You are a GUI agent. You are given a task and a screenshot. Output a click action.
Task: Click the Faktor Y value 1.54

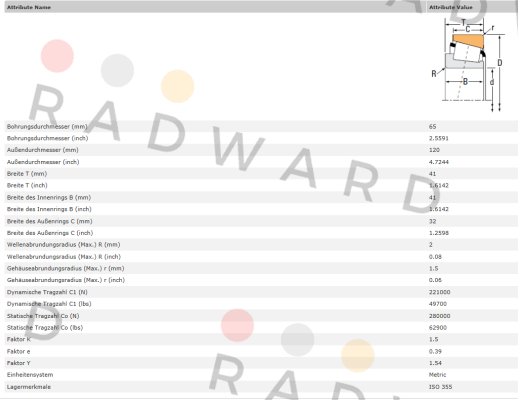pyautogui.click(x=435, y=363)
